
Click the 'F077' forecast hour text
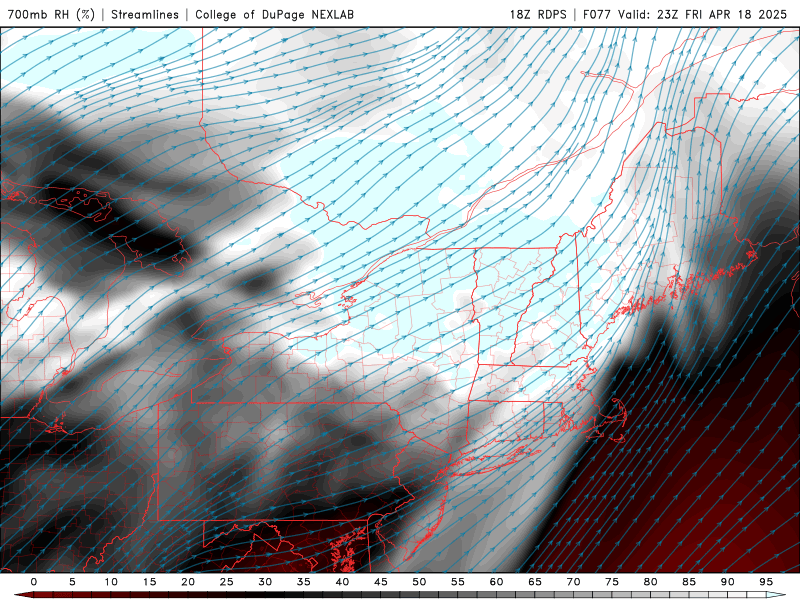[597, 14]
